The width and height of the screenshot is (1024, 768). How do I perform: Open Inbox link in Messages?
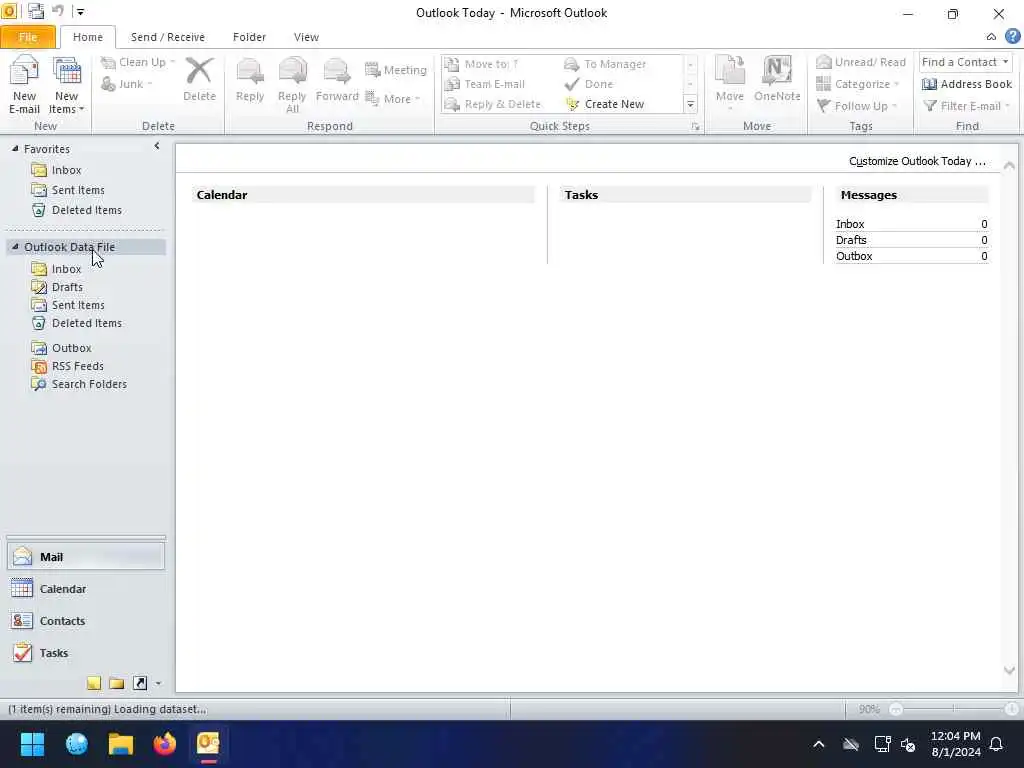point(850,224)
